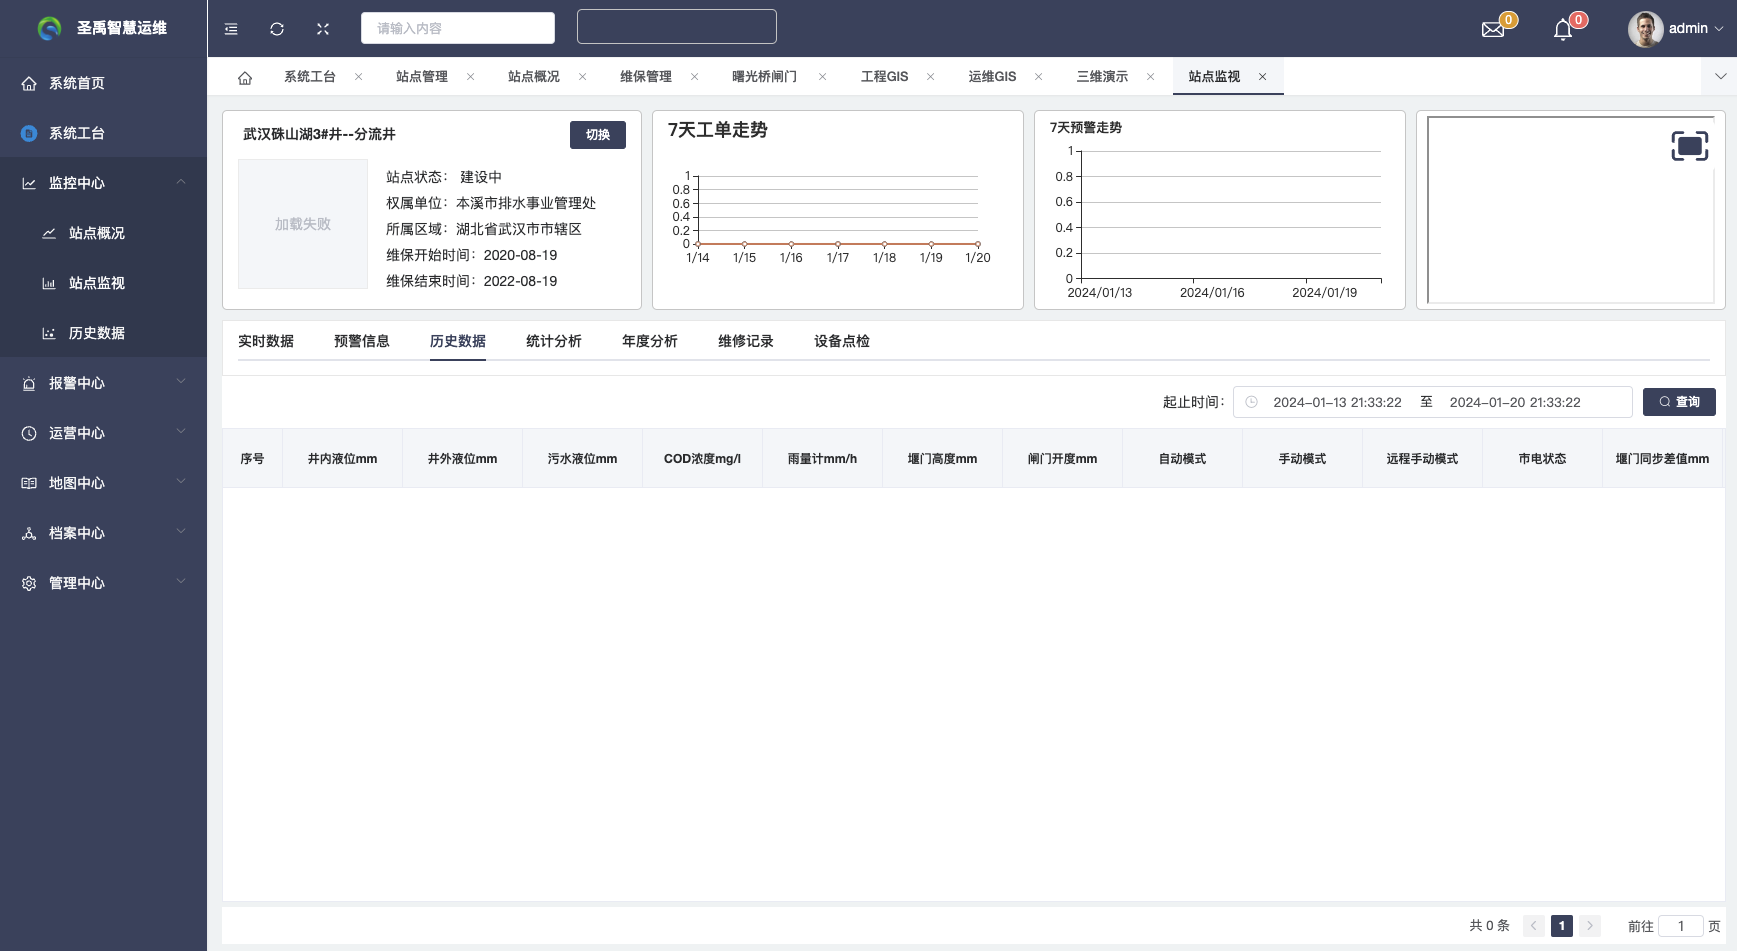
Task: Open the mail messages icon
Action: click(1493, 29)
